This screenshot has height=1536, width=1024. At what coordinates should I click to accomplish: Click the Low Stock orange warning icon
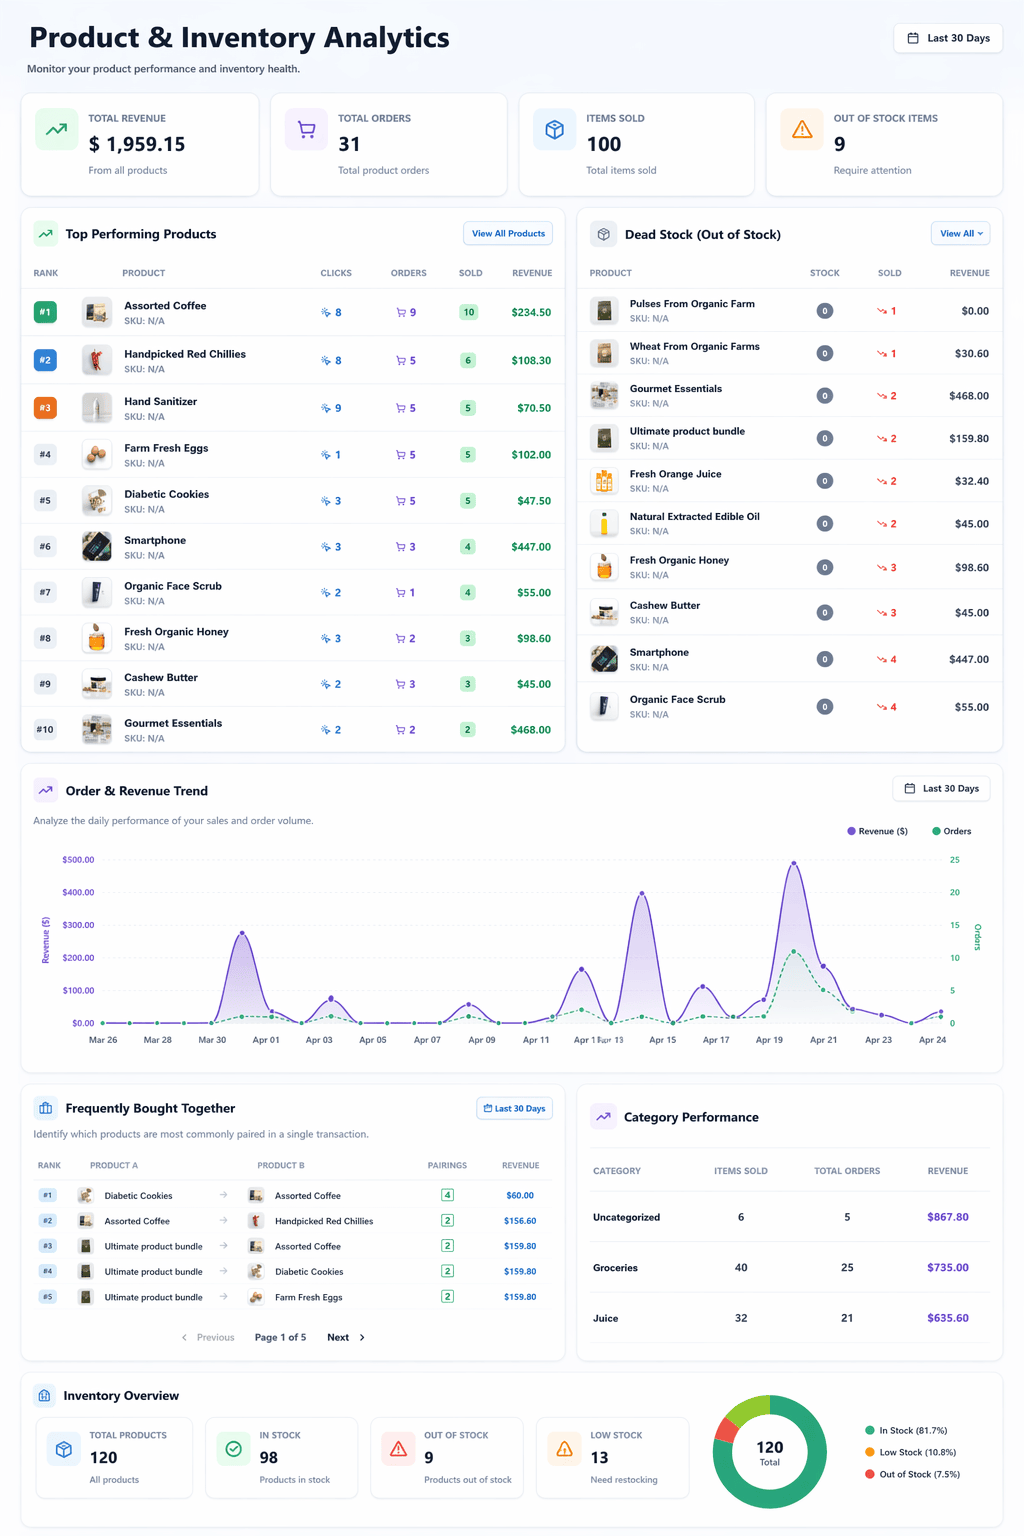point(564,1449)
